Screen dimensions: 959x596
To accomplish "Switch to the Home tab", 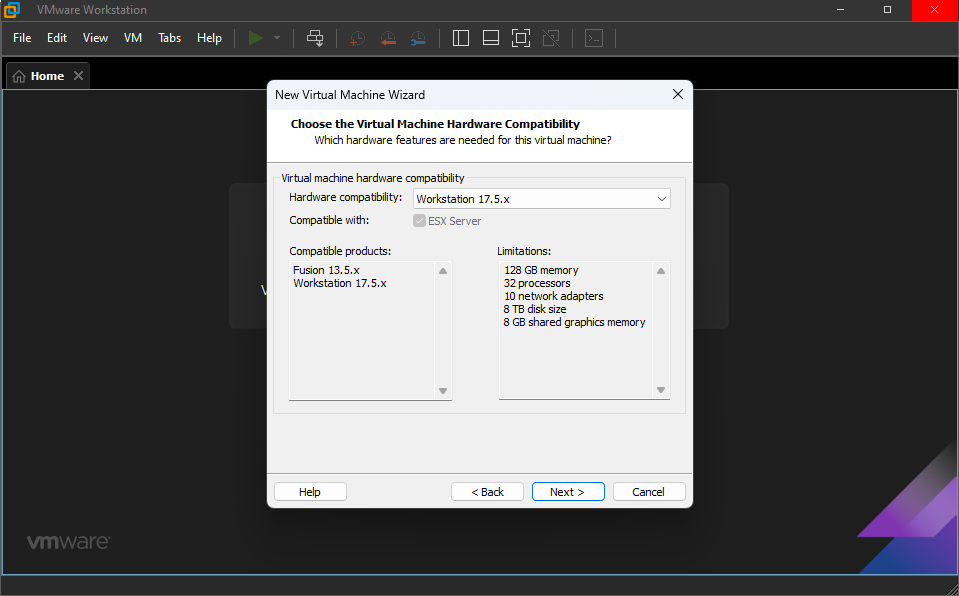I will pyautogui.click(x=47, y=76).
